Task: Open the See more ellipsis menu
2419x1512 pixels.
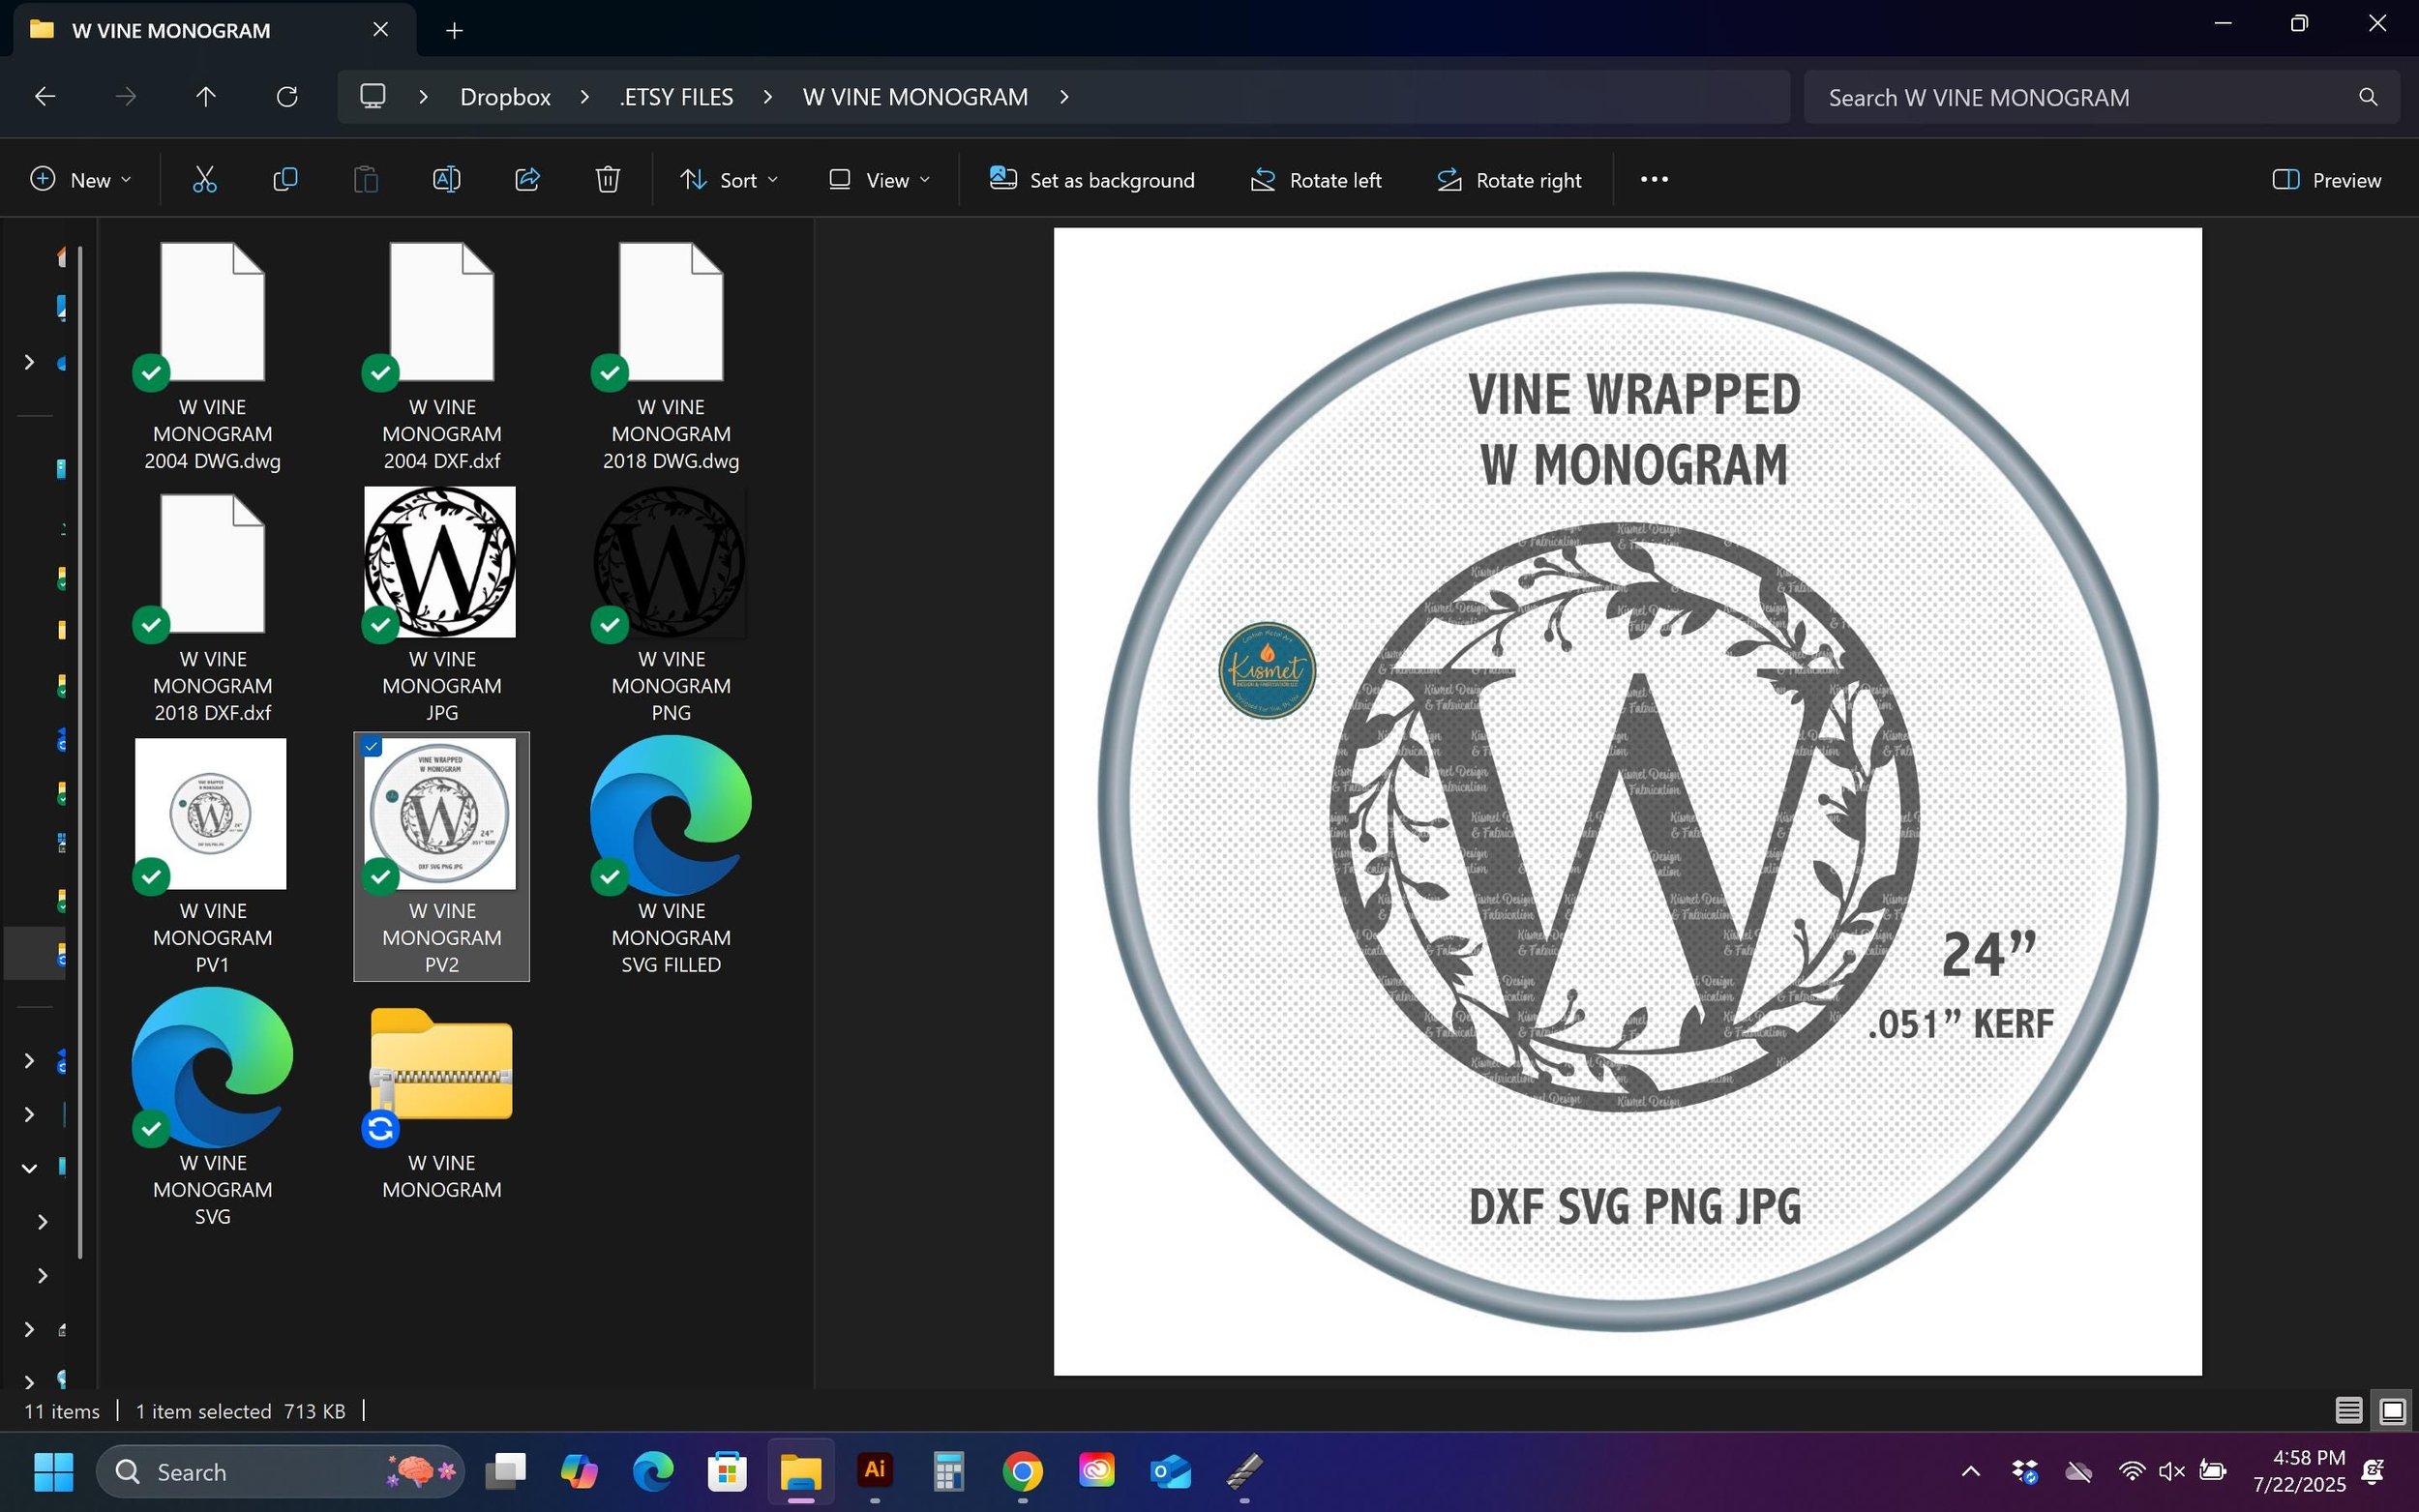Action: (x=1654, y=180)
